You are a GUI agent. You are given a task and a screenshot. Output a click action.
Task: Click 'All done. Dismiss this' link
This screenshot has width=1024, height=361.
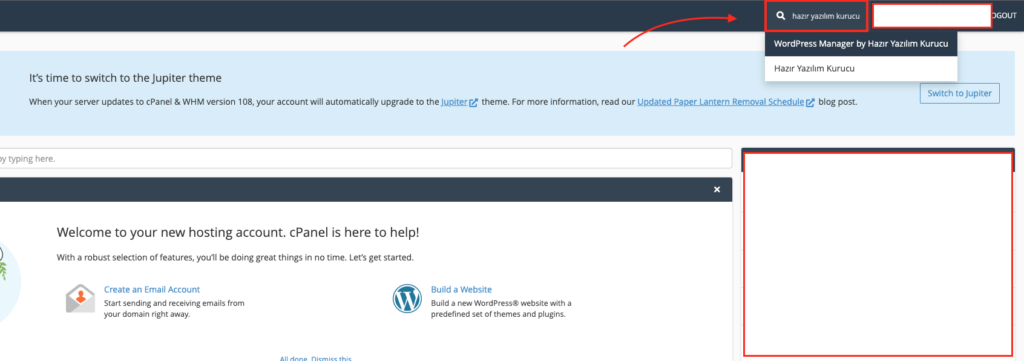point(315,358)
